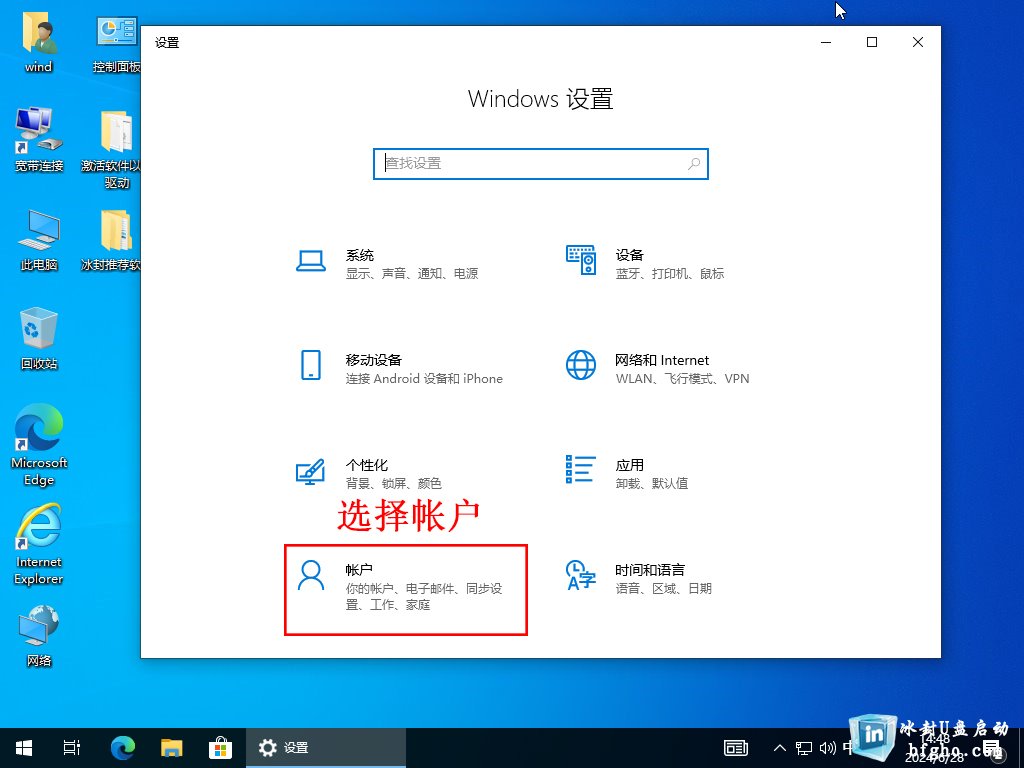Minimize the 设置 window
1024x768 pixels.
826,42
